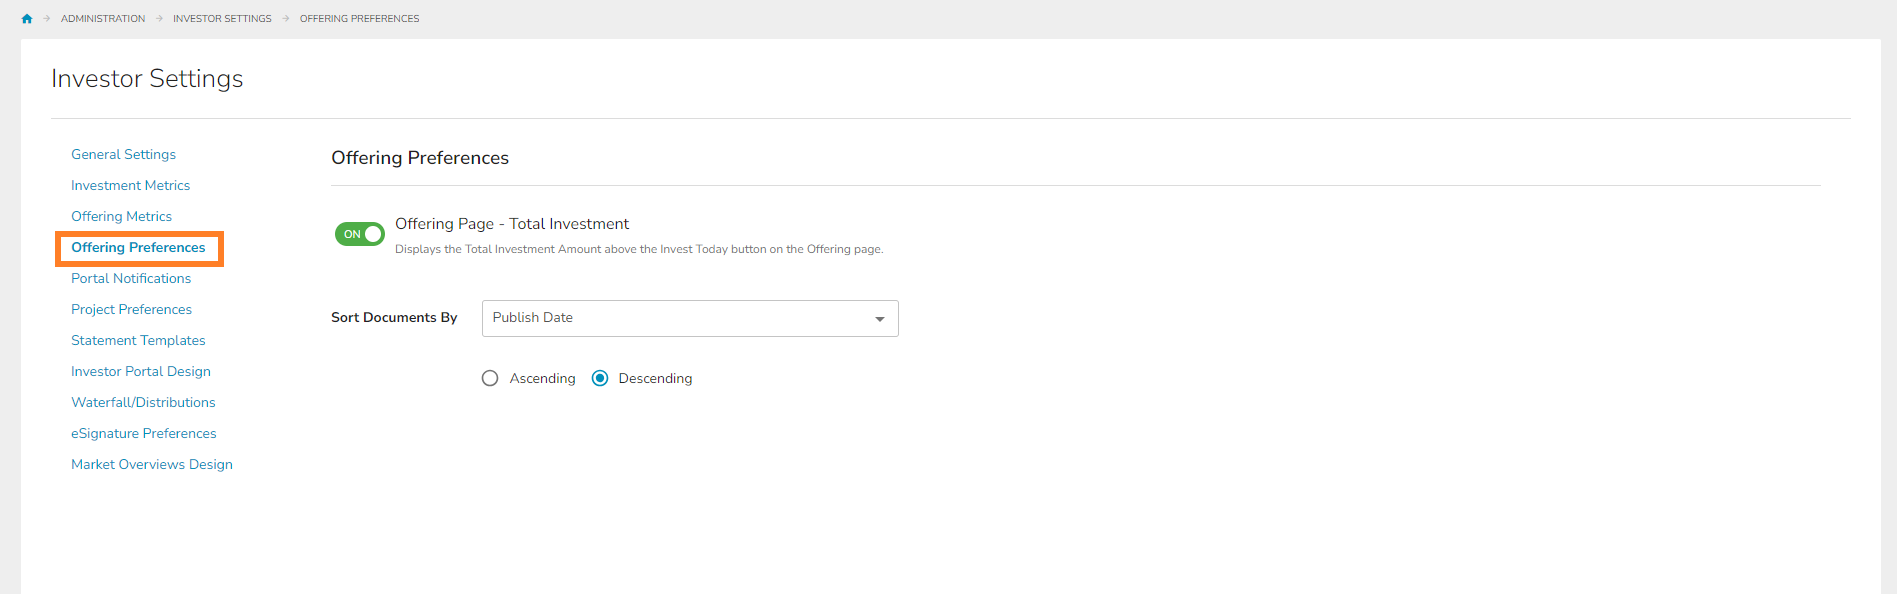Open Portal Notifications settings
This screenshot has width=1897, height=594.
pos(131,278)
